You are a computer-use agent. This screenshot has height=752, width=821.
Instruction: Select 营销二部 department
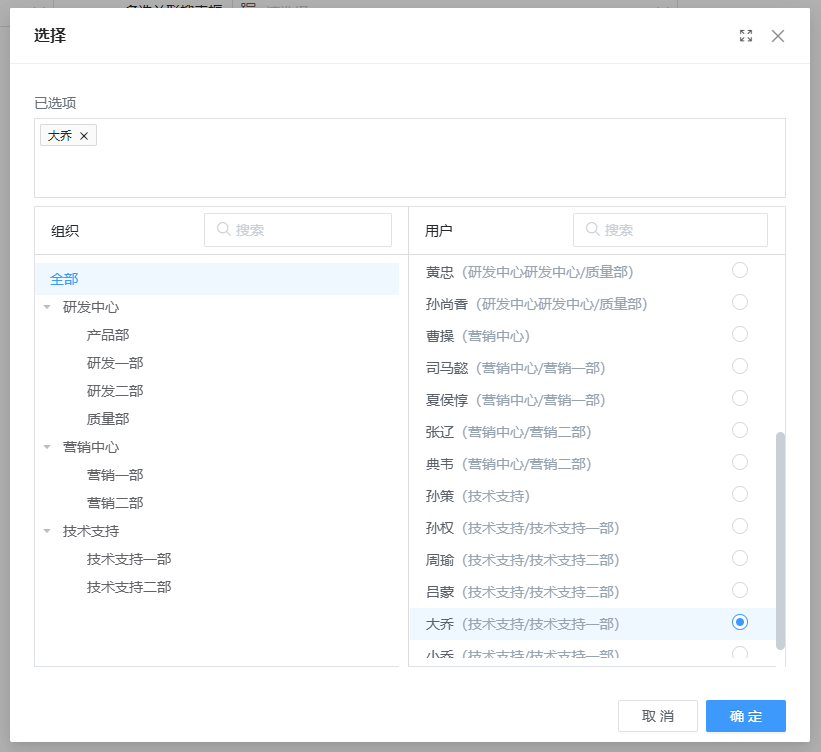115,503
